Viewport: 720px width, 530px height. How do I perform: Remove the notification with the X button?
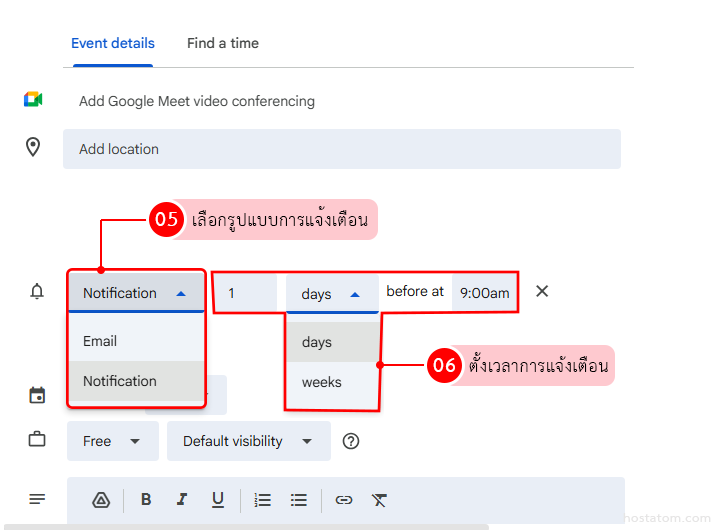pos(542,291)
